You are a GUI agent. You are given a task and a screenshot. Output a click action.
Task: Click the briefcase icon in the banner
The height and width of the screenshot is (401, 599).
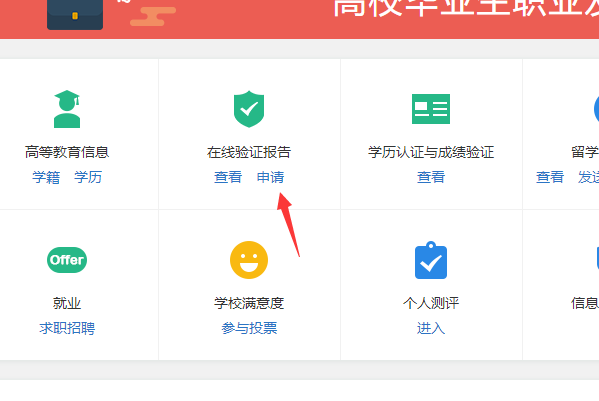(x=75, y=15)
